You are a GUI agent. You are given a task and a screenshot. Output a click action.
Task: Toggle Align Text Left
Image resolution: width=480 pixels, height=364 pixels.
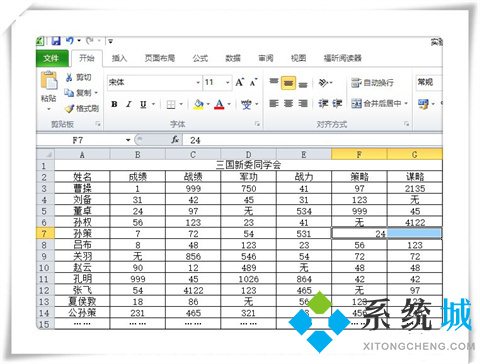274,104
